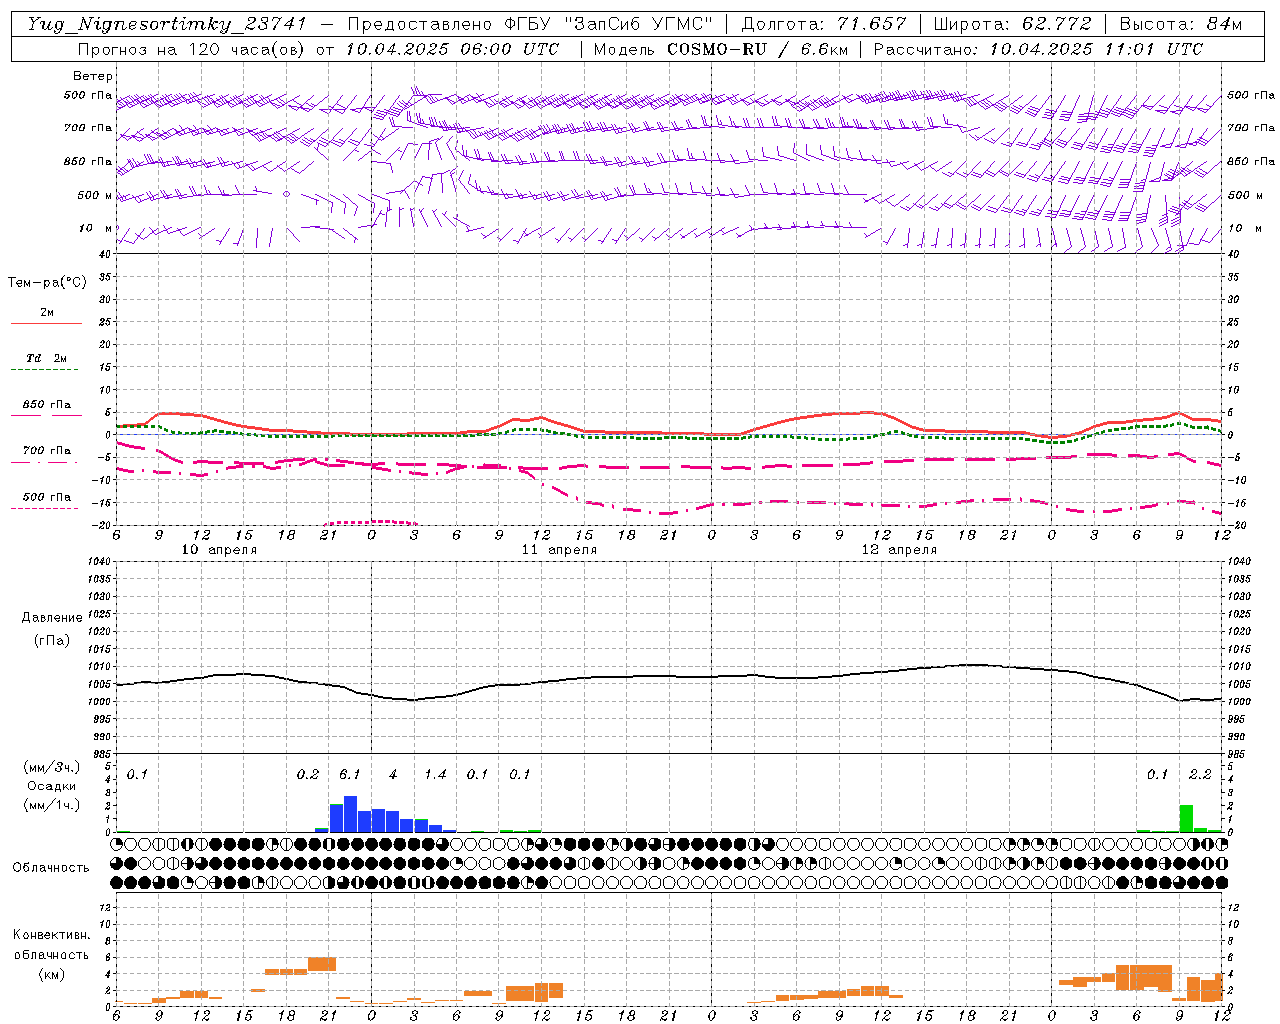Click the Тем-ра(°C) temperature panel label

click(x=47, y=283)
